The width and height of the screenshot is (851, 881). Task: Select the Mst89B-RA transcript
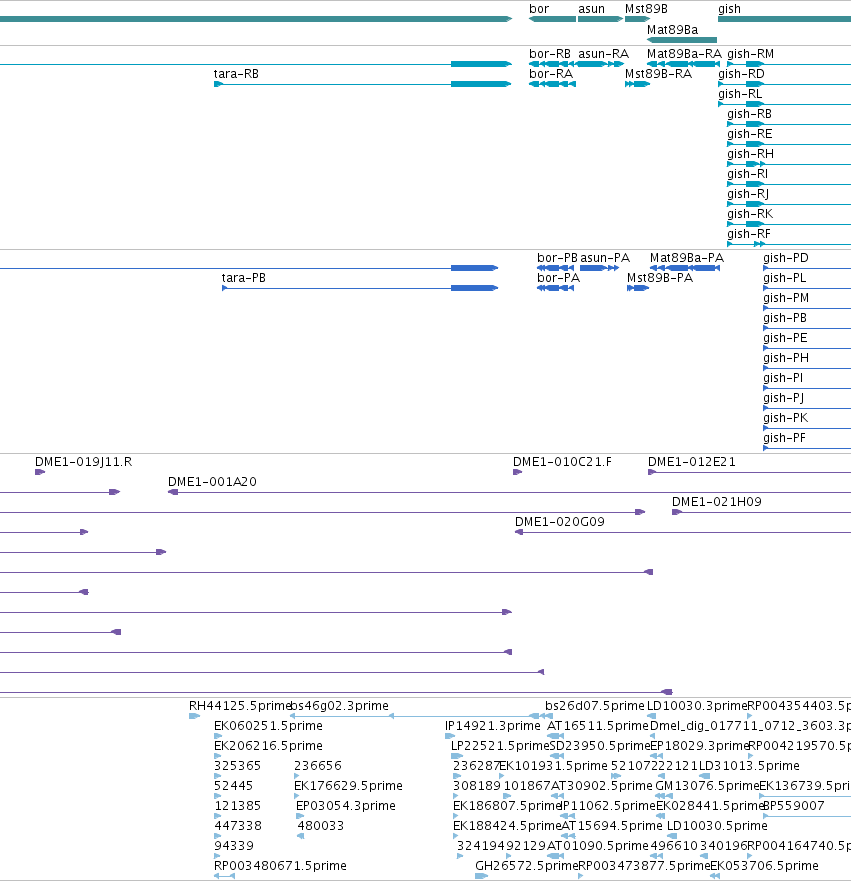638,84
